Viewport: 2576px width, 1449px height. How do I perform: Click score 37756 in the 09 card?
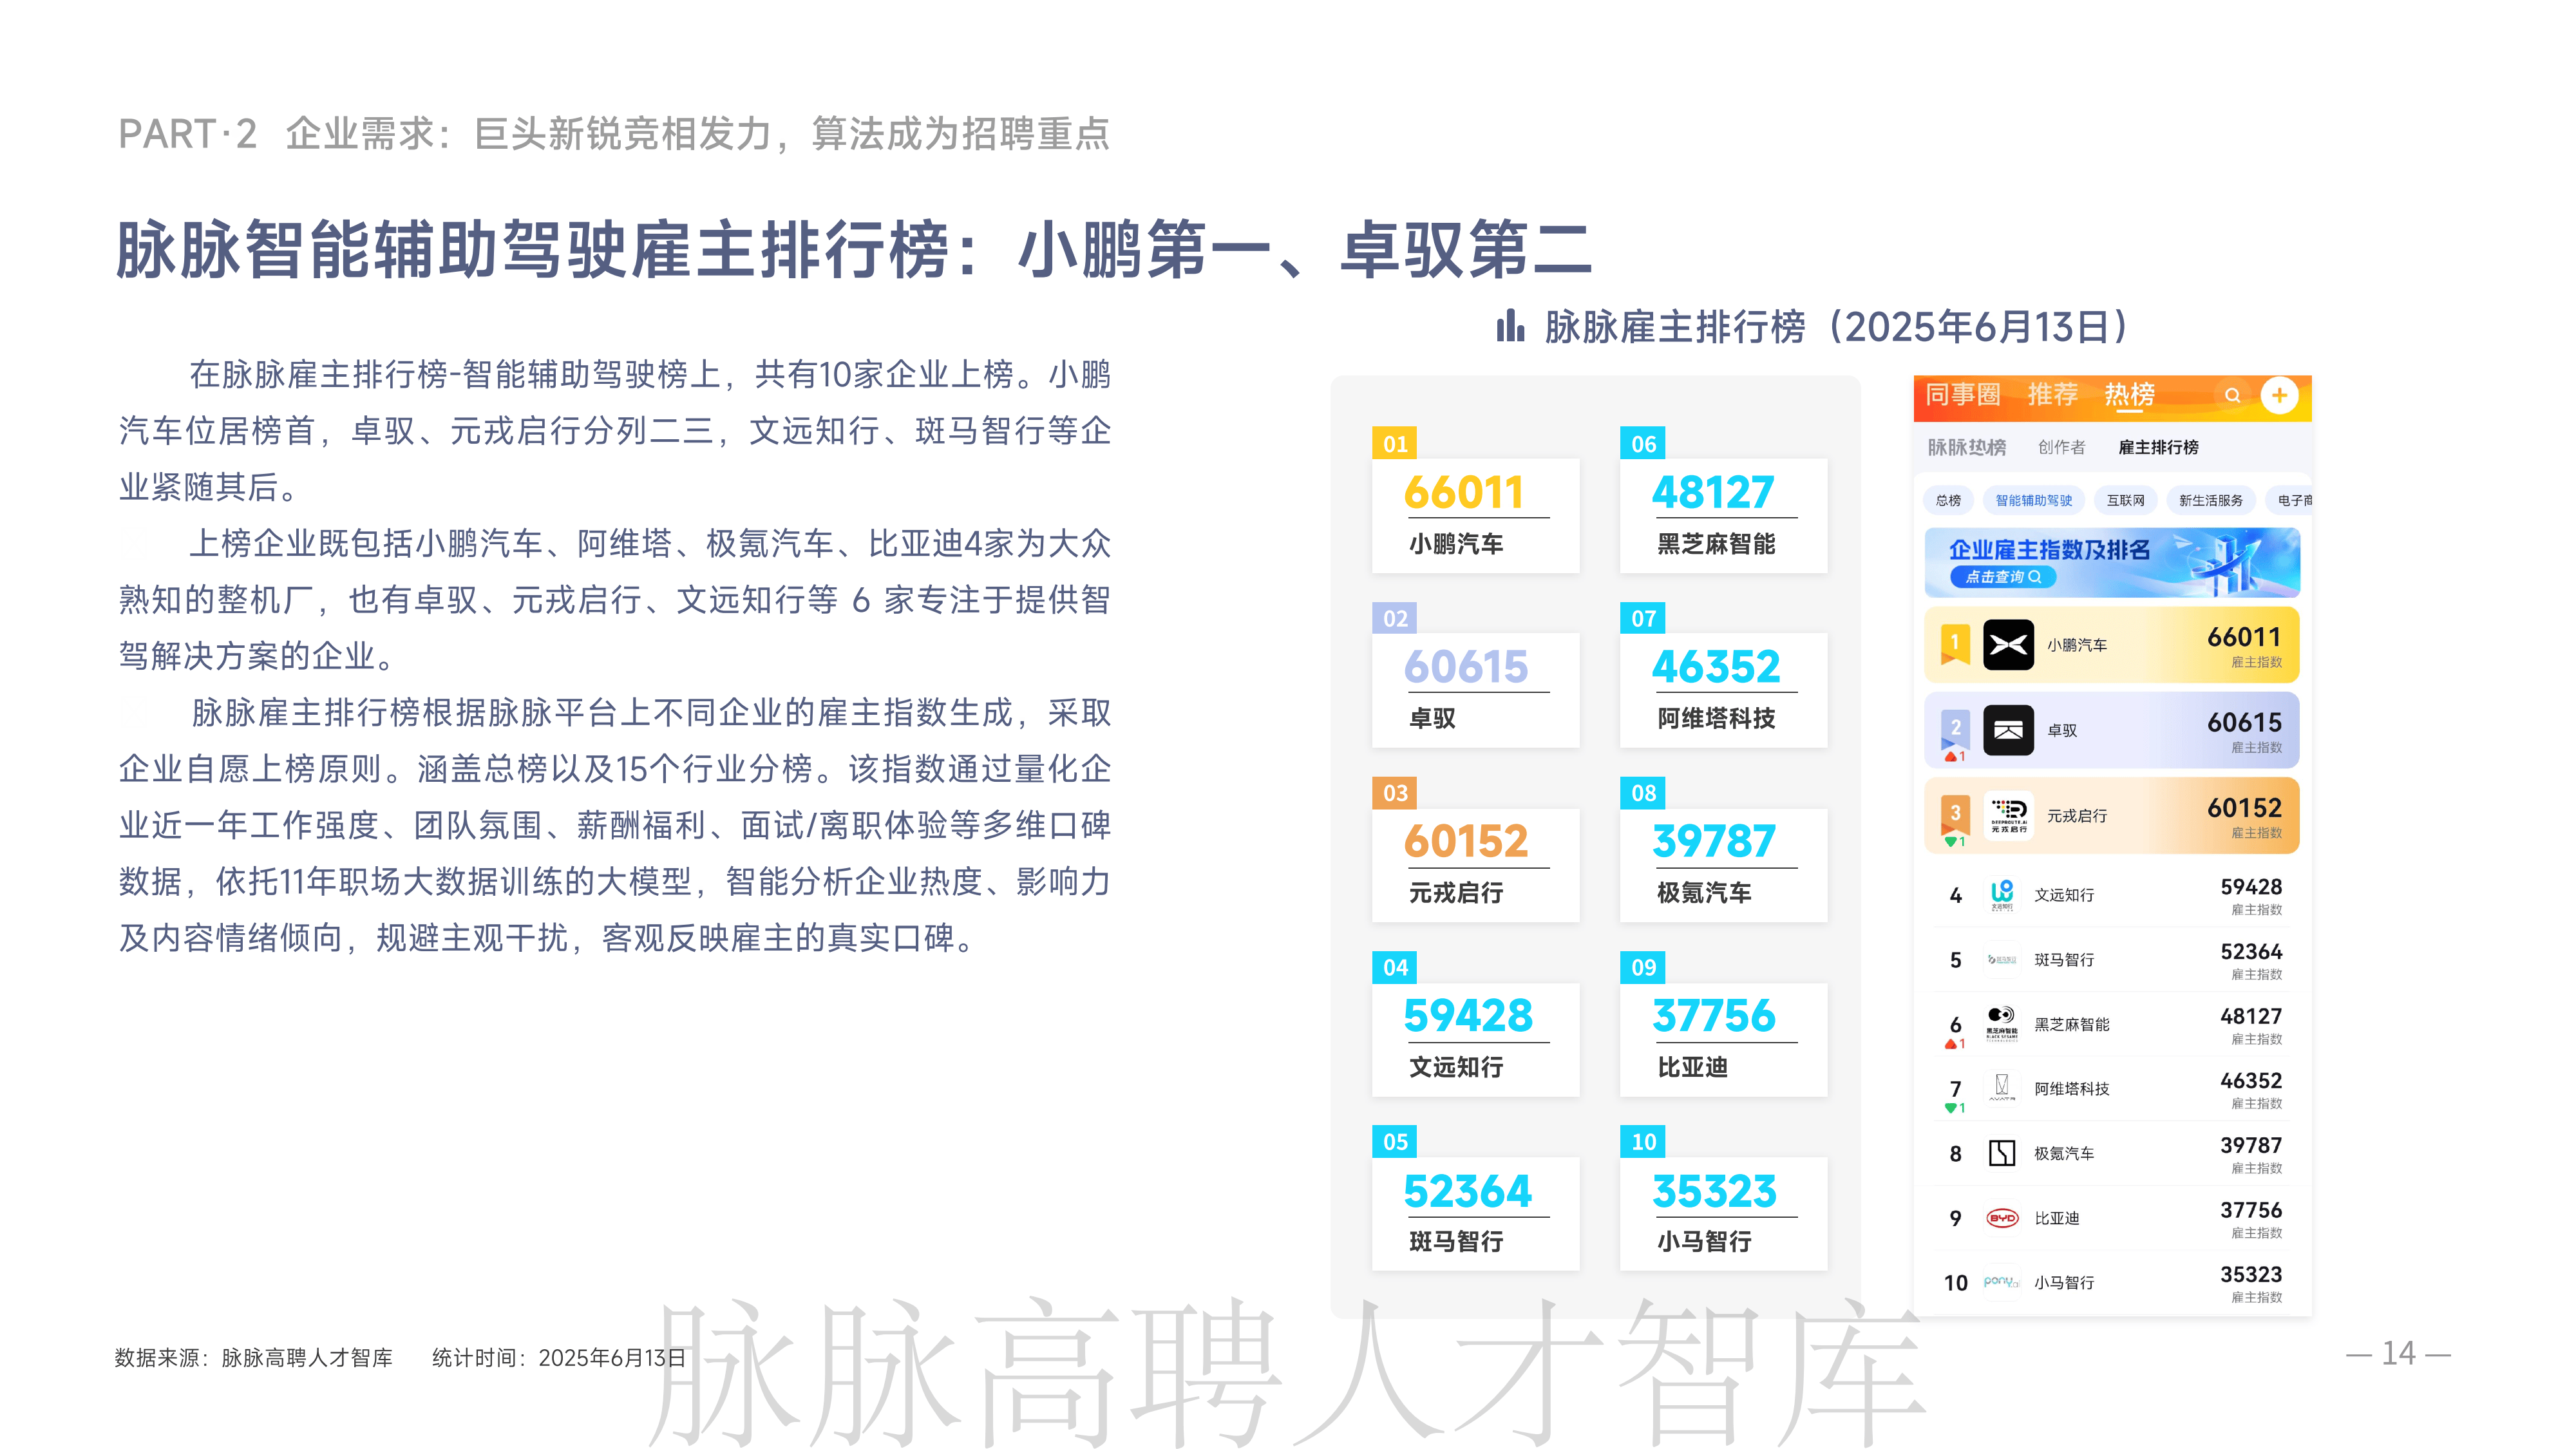[1713, 1015]
